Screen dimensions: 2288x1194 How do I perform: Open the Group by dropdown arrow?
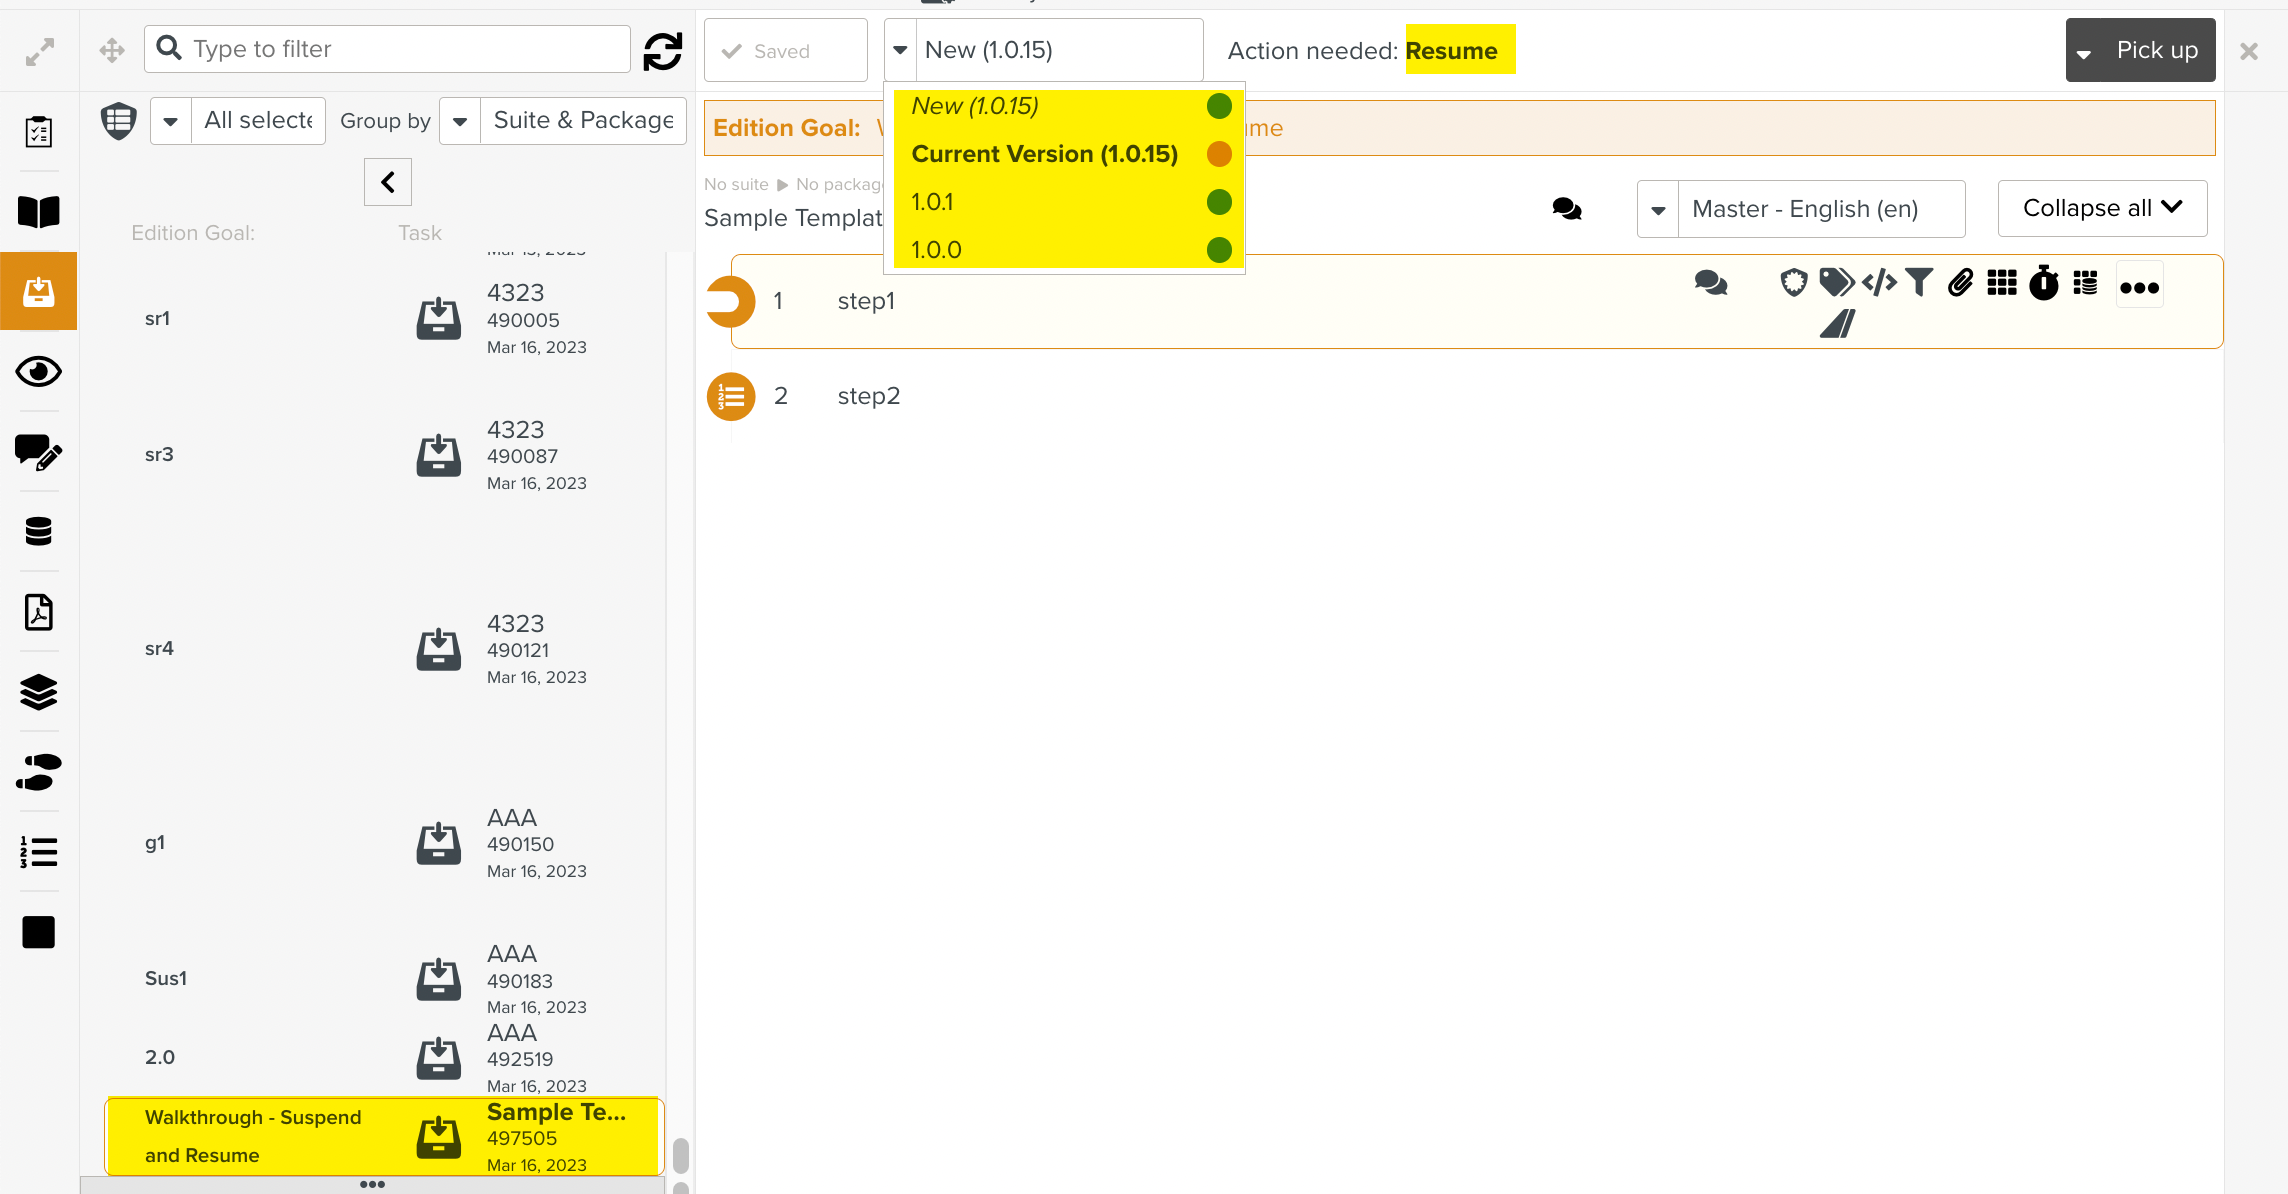(460, 121)
